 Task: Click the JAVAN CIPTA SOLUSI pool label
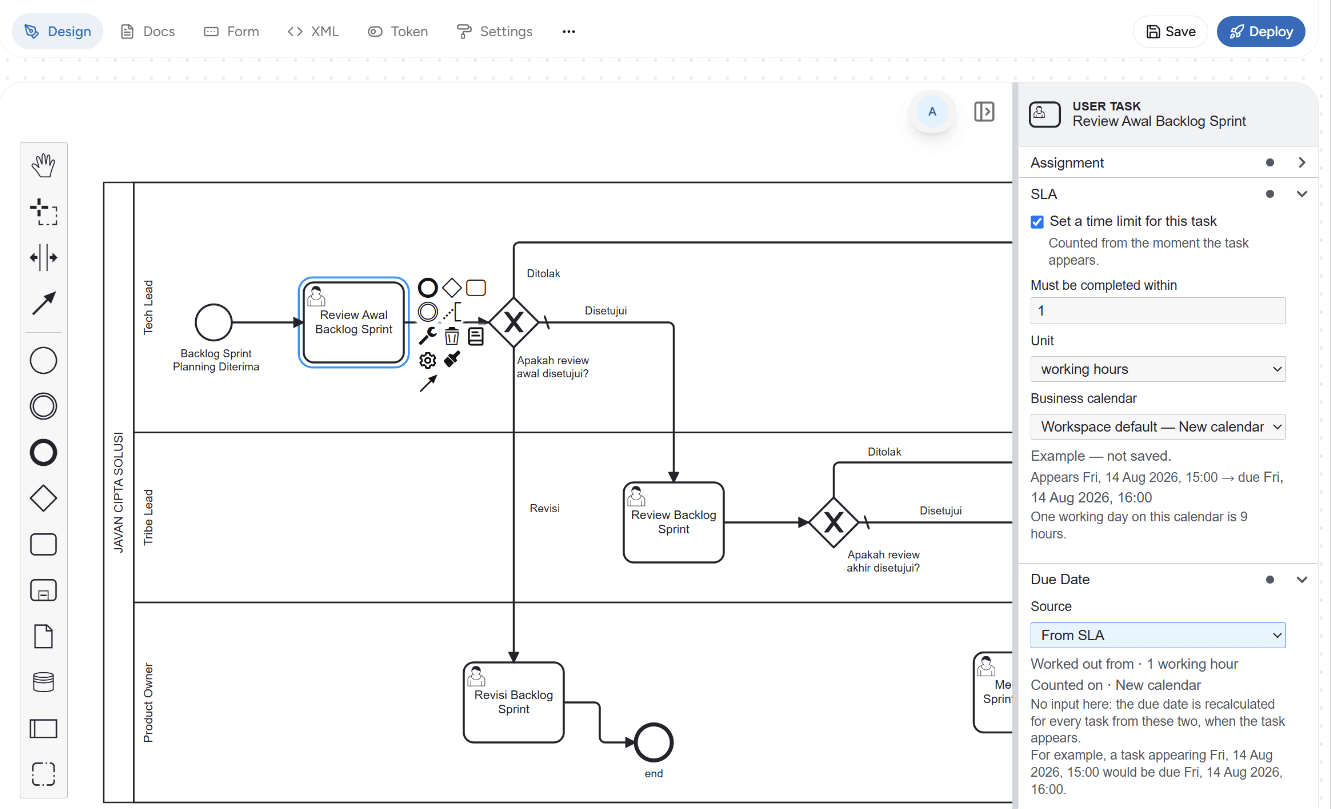click(x=118, y=492)
